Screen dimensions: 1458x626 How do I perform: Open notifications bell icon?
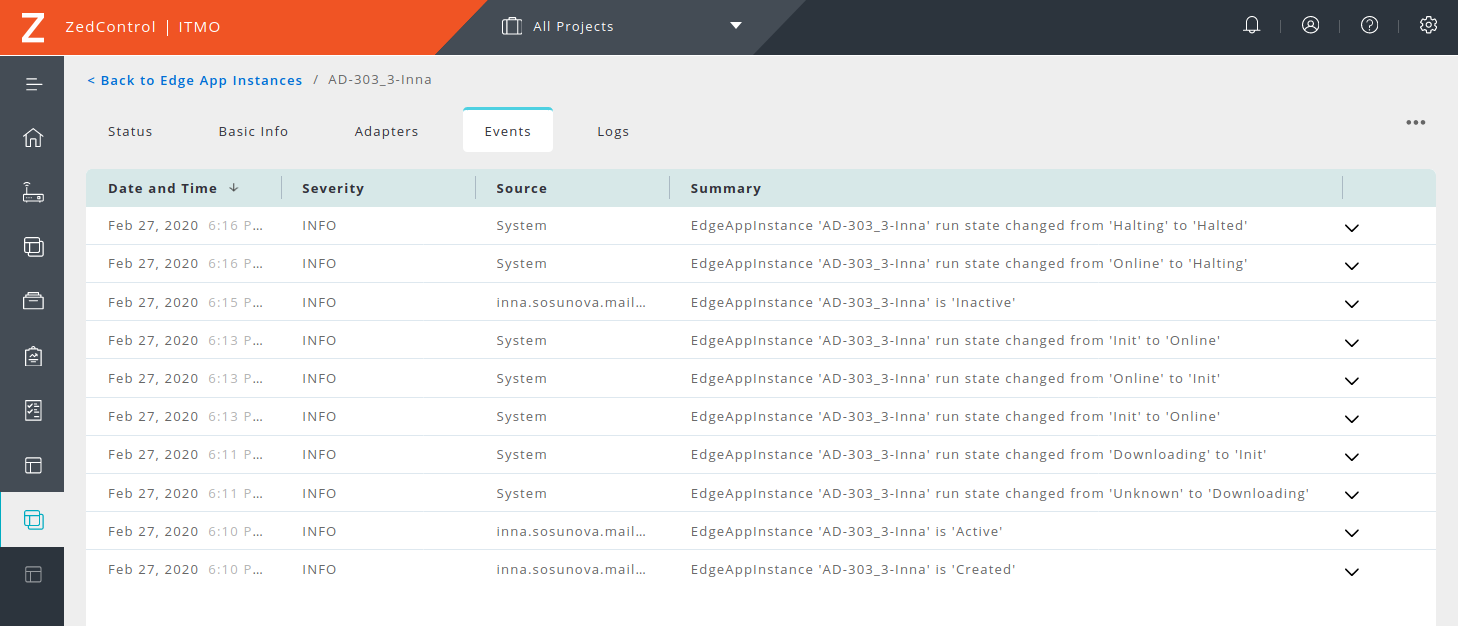tap(1251, 26)
